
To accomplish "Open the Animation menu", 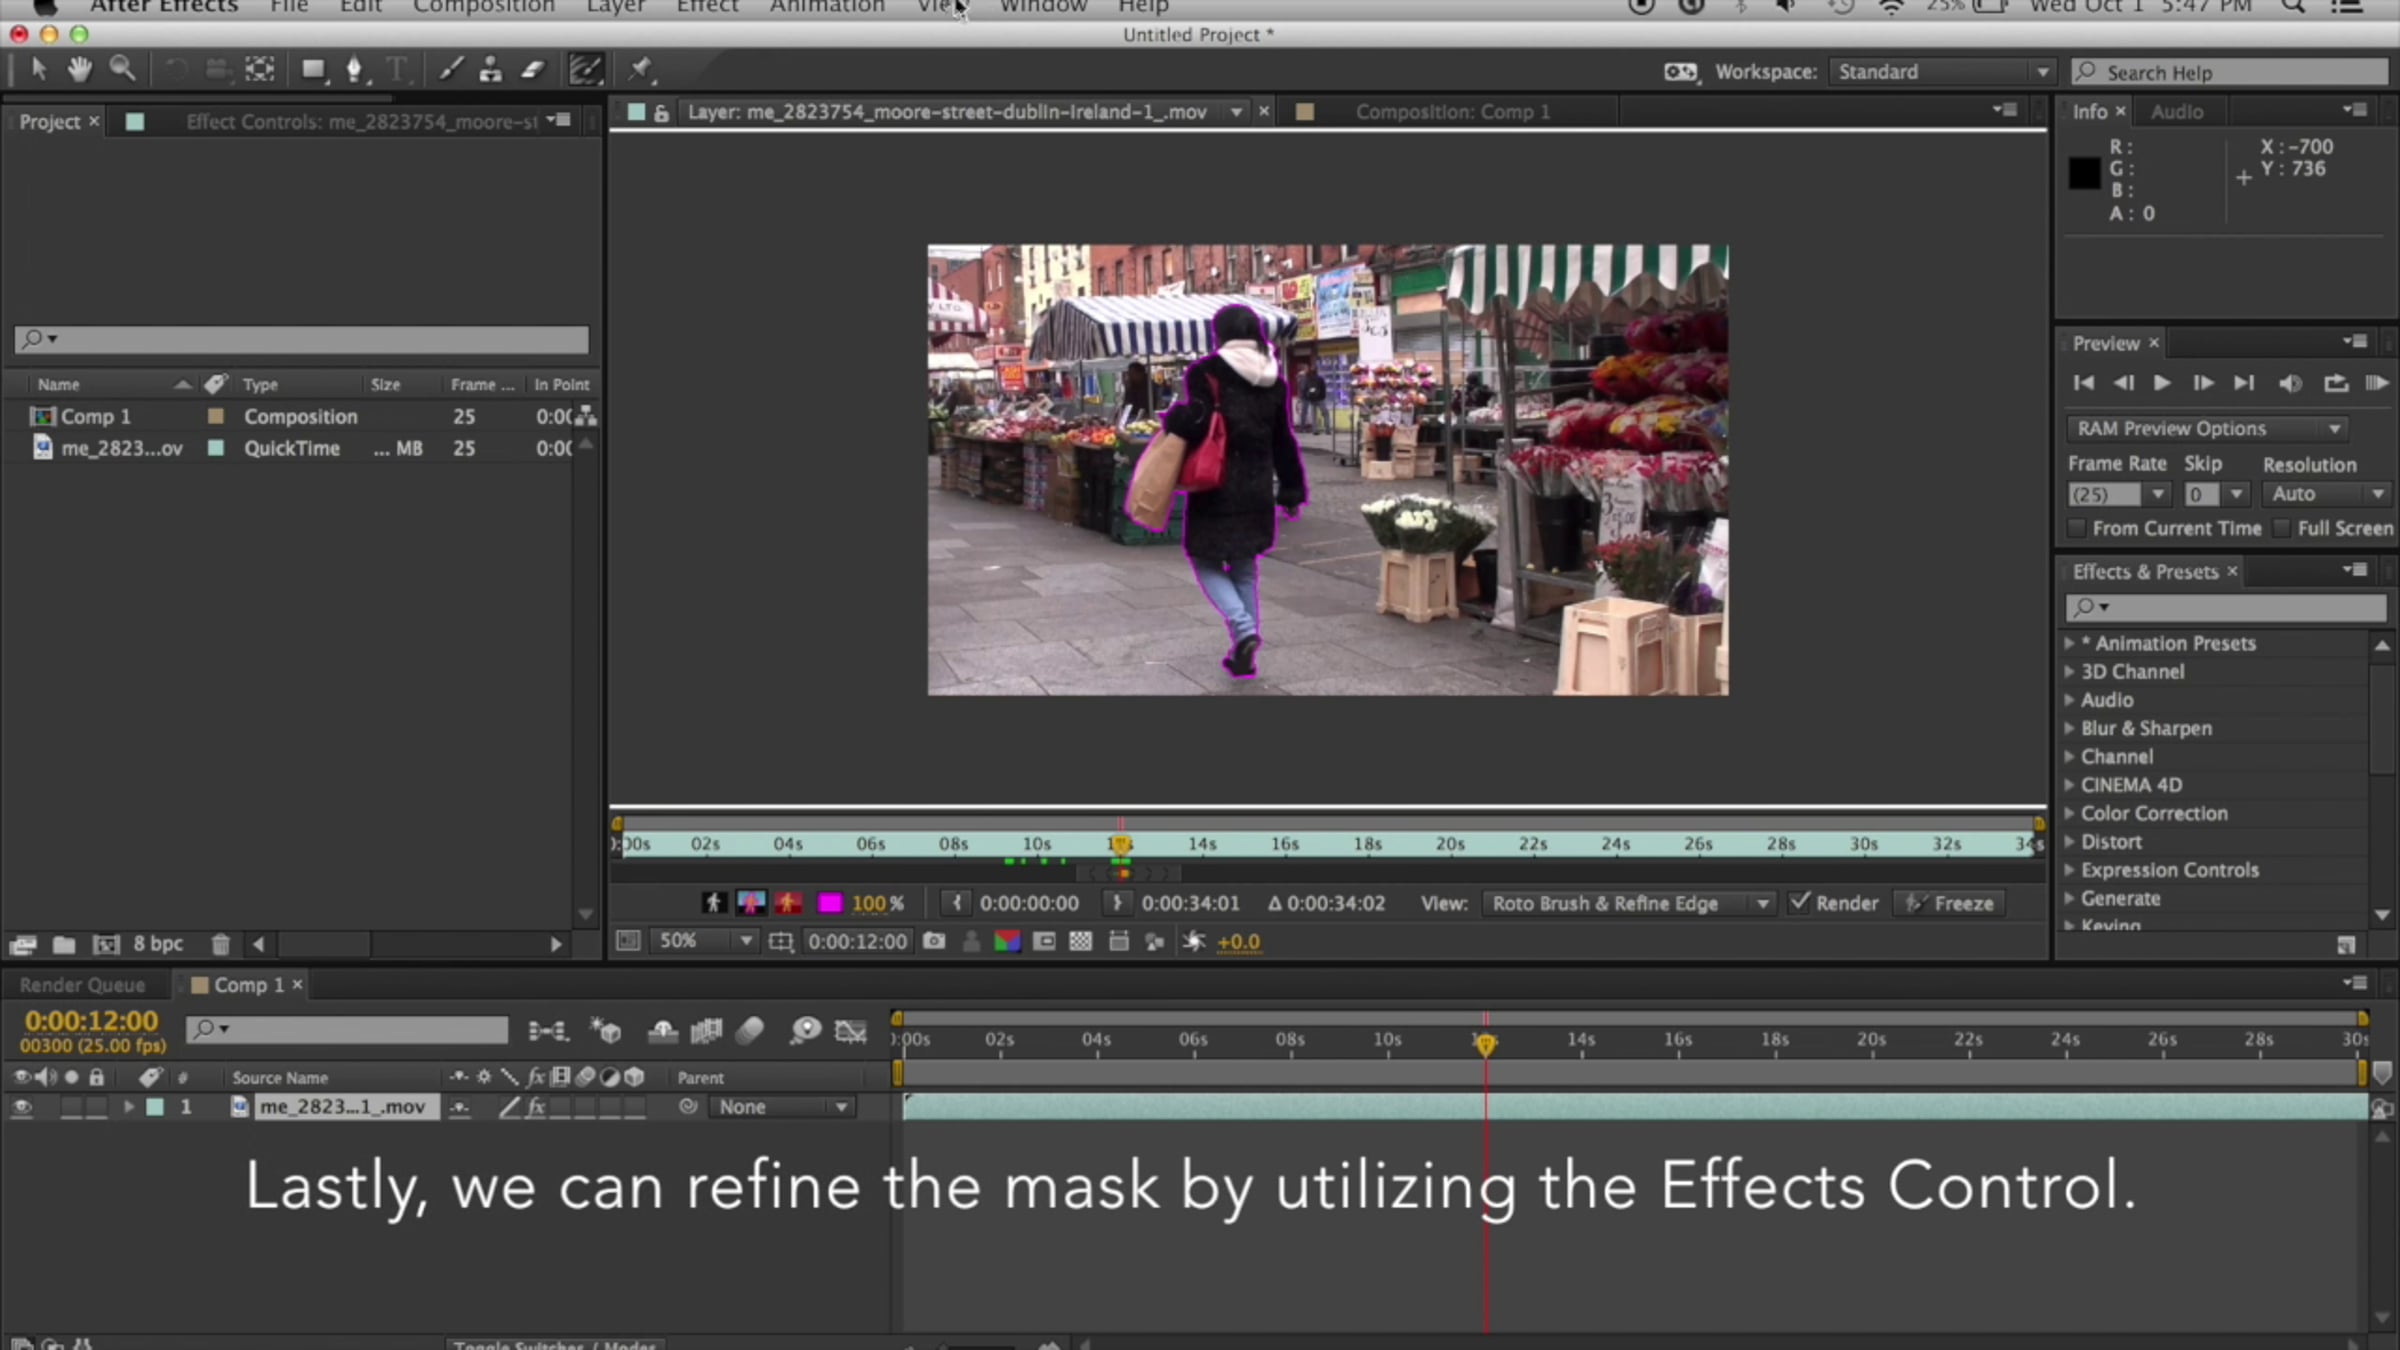I will (x=826, y=8).
